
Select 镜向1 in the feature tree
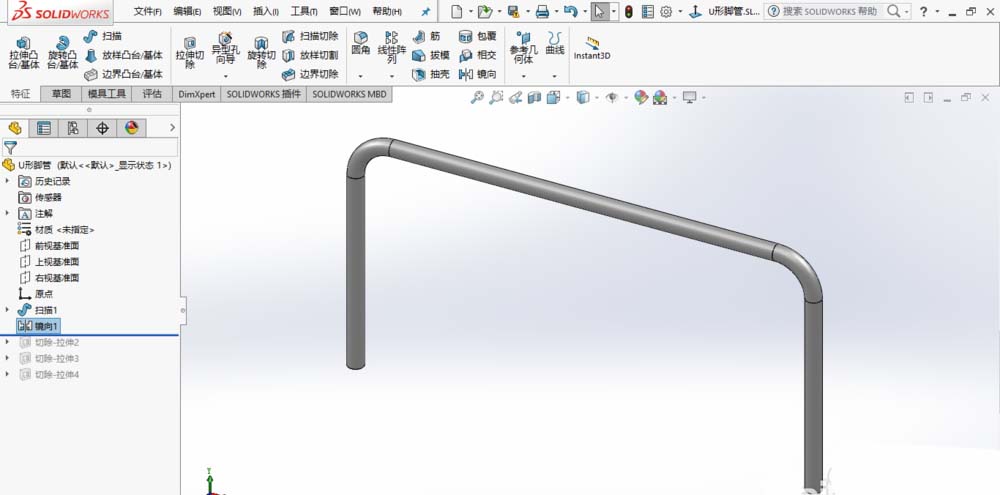(x=39, y=326)
